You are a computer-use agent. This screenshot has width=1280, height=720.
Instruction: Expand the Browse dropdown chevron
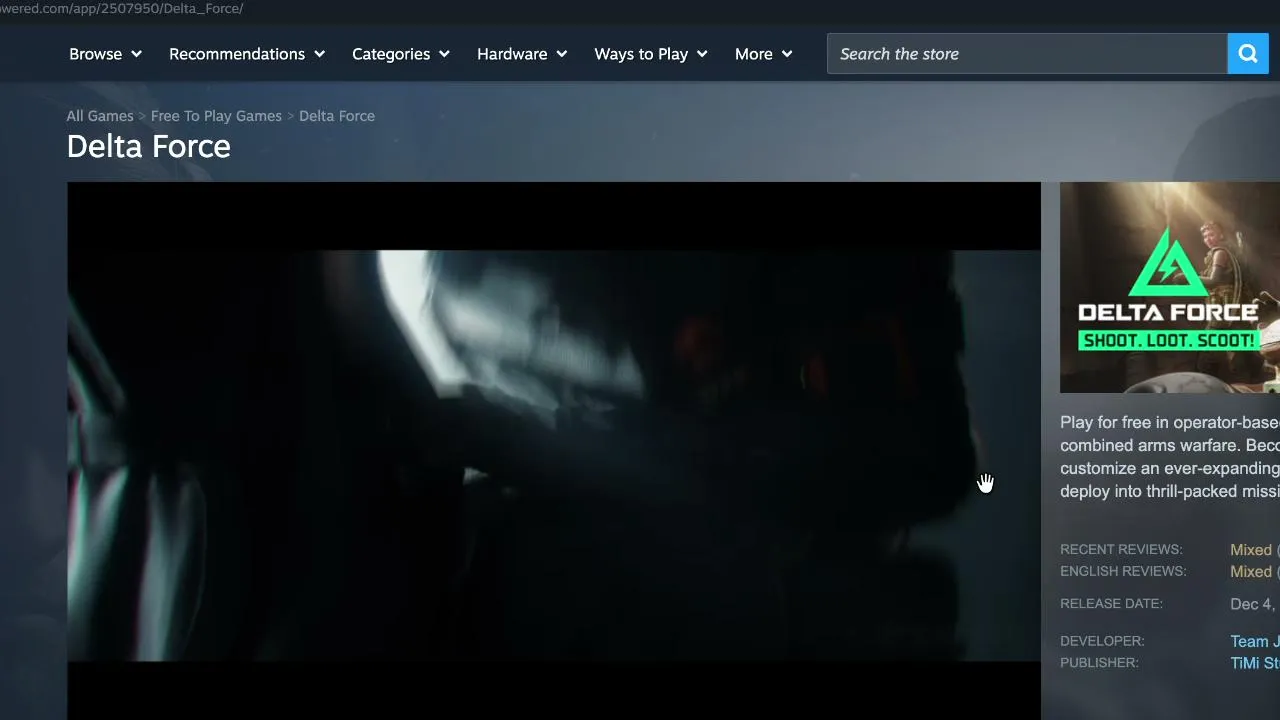pyautogui.click(x=136, y=54)
